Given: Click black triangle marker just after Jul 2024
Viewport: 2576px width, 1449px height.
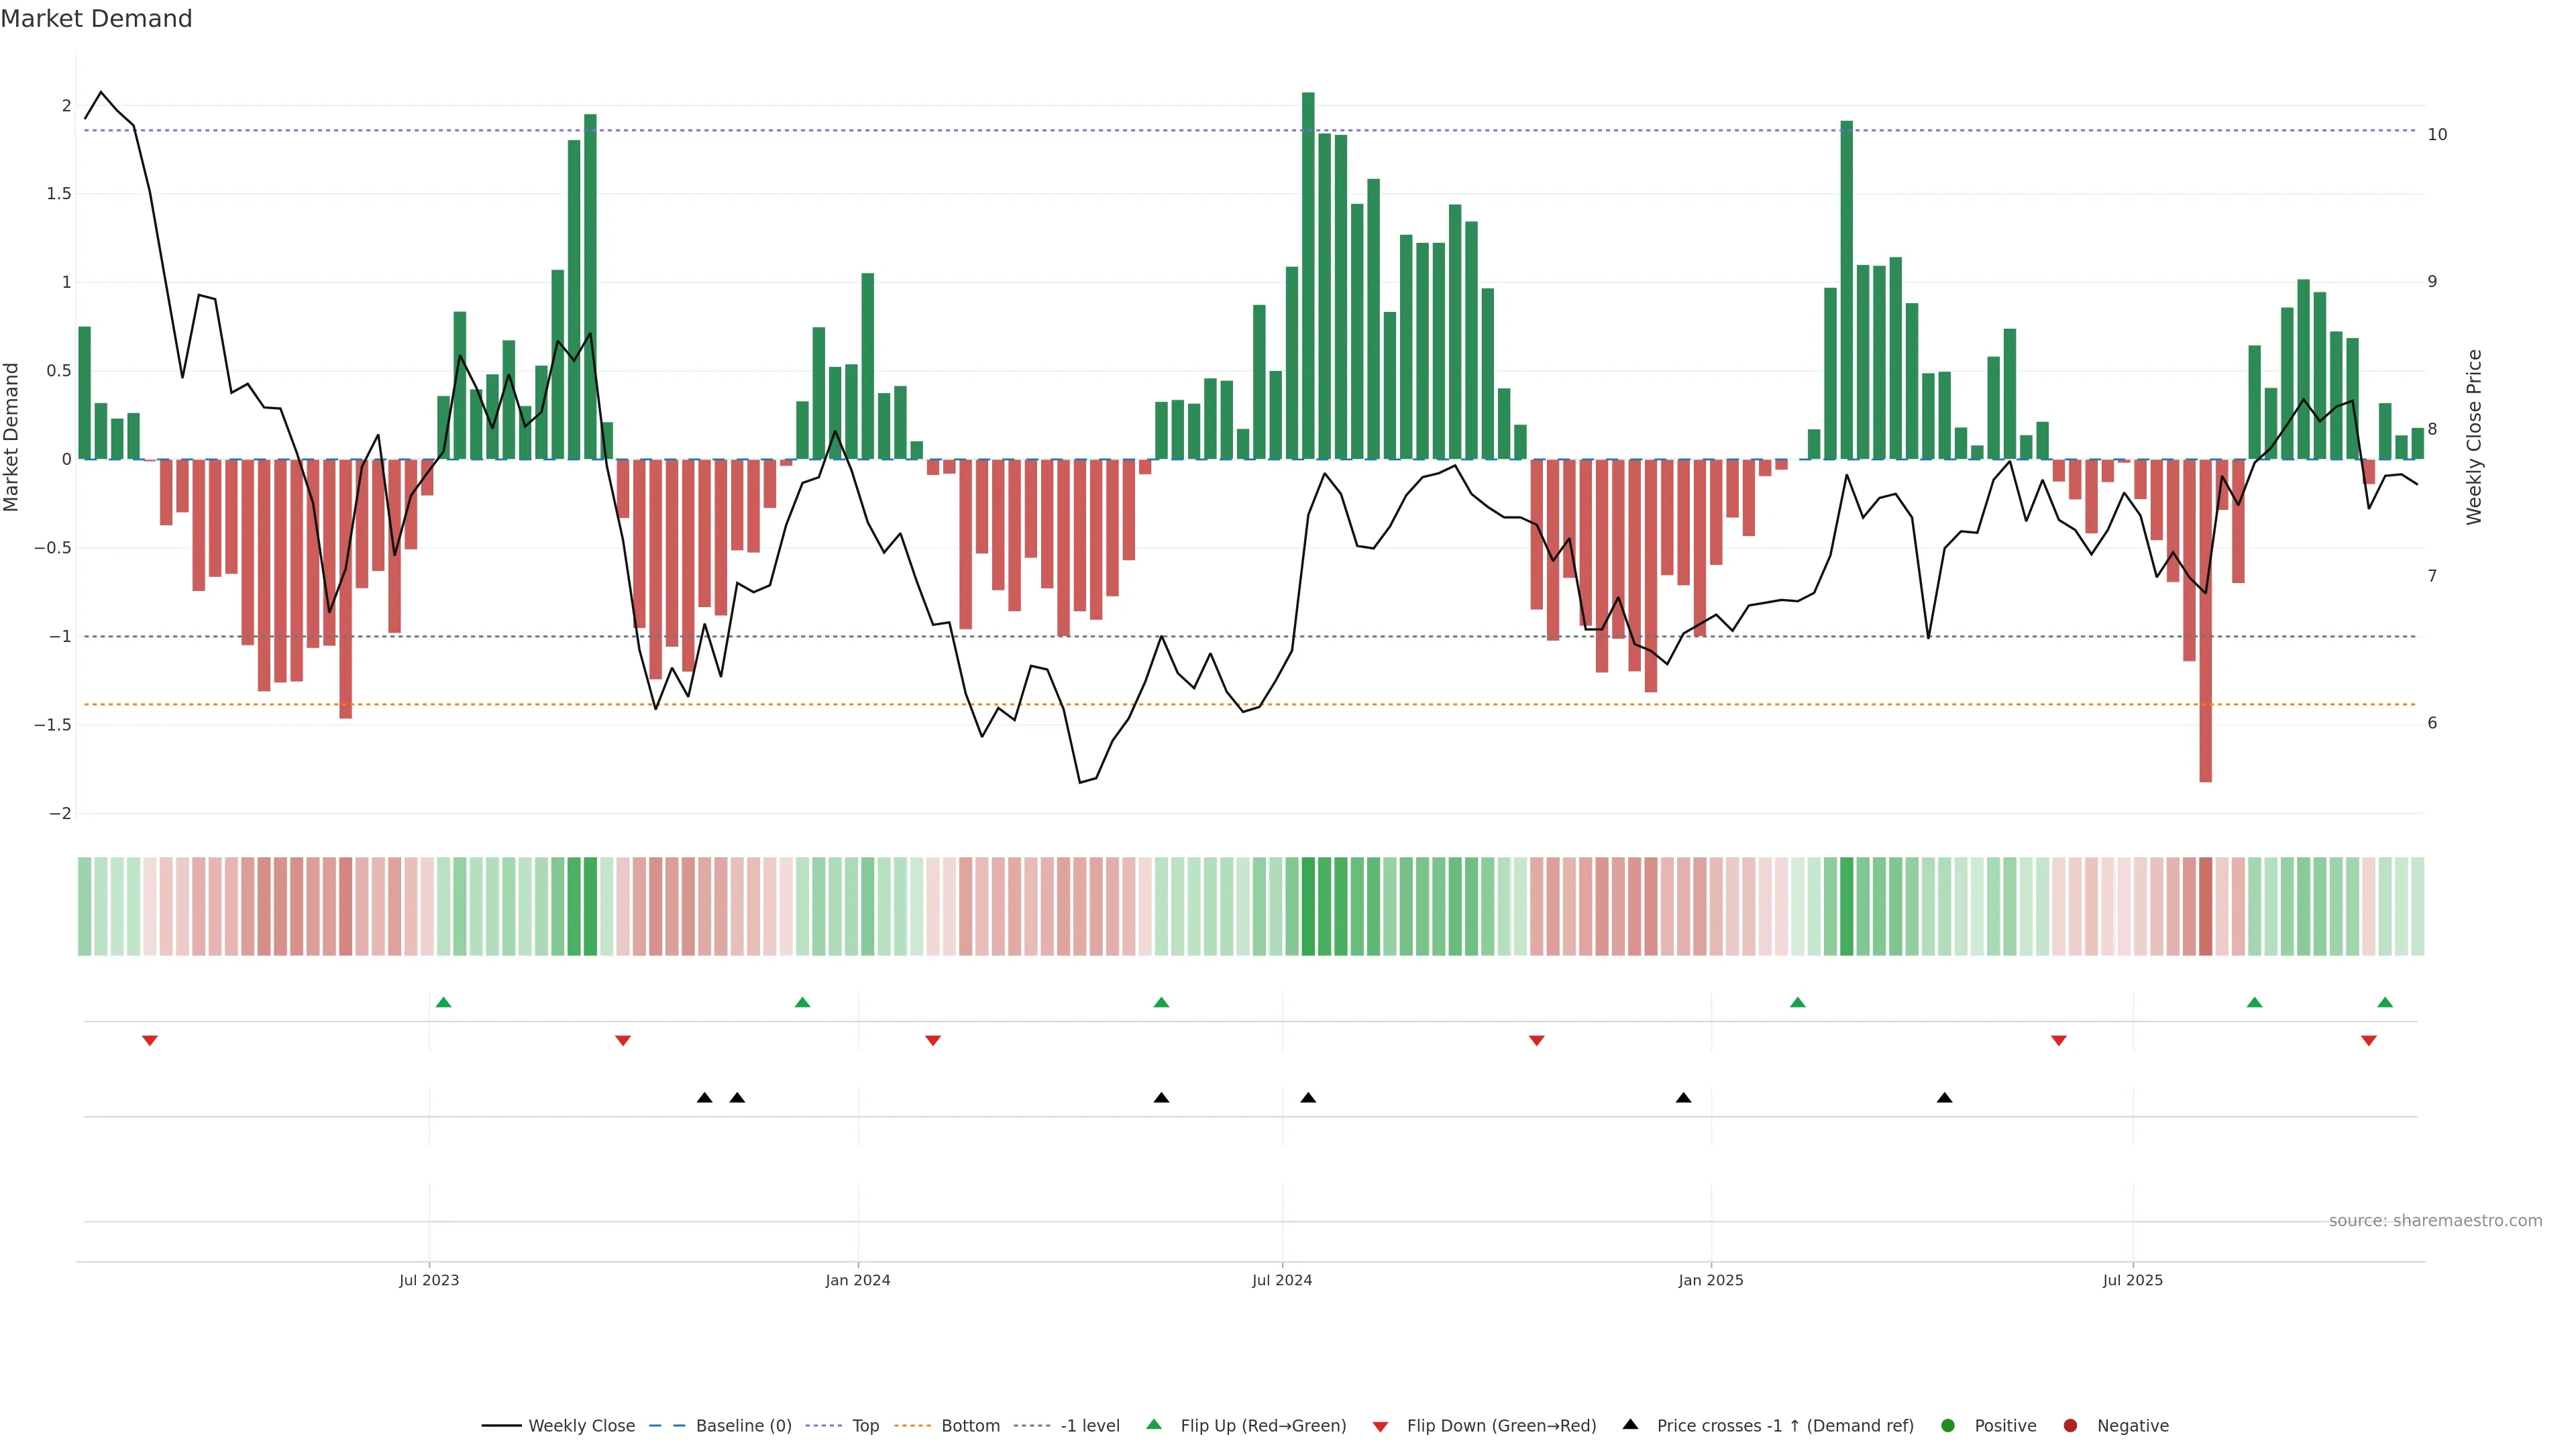Looking at the screenshot, I should (1308, 1098).
